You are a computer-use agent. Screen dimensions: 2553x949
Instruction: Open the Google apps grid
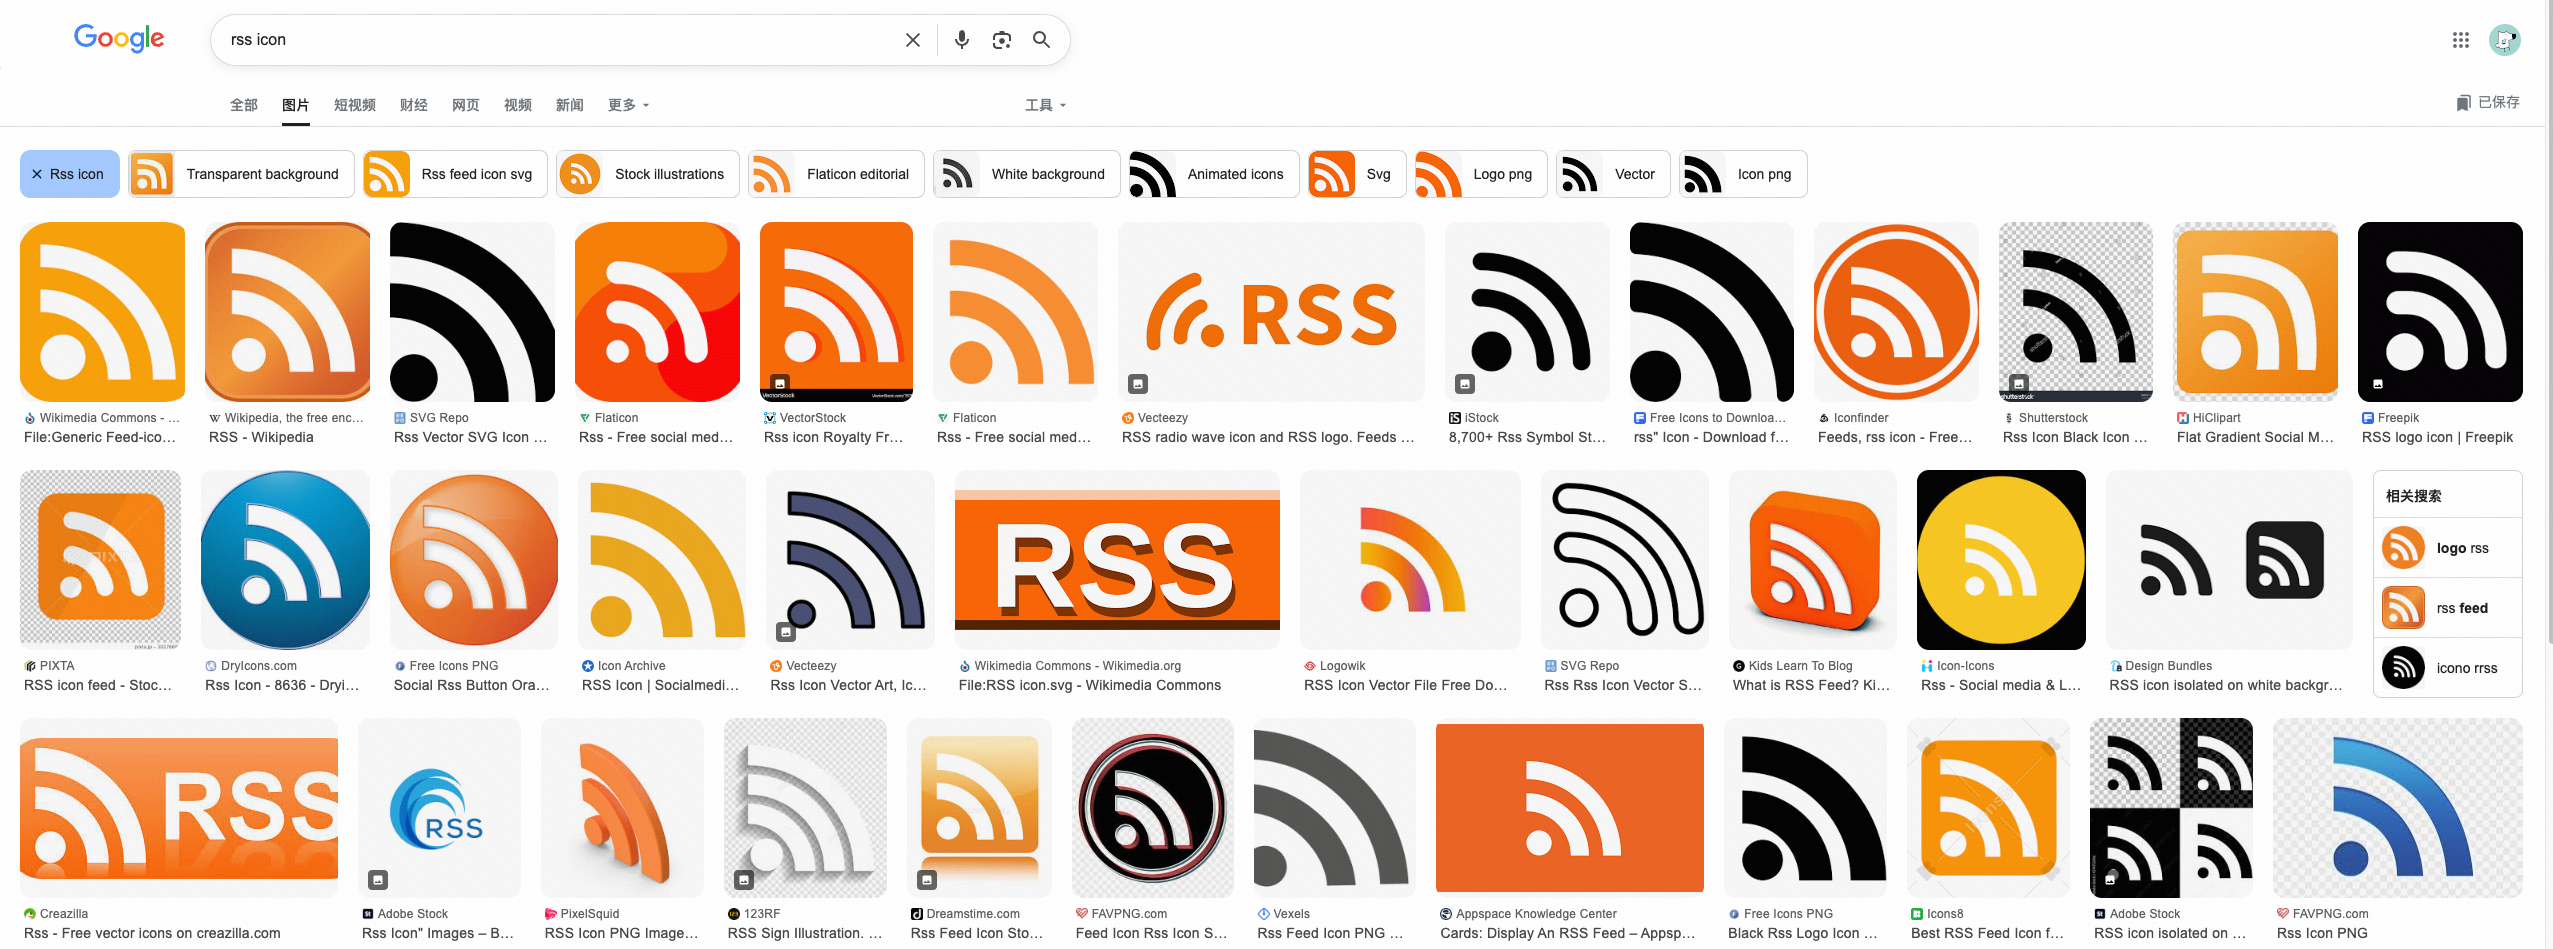click(x=2460, y=40)
